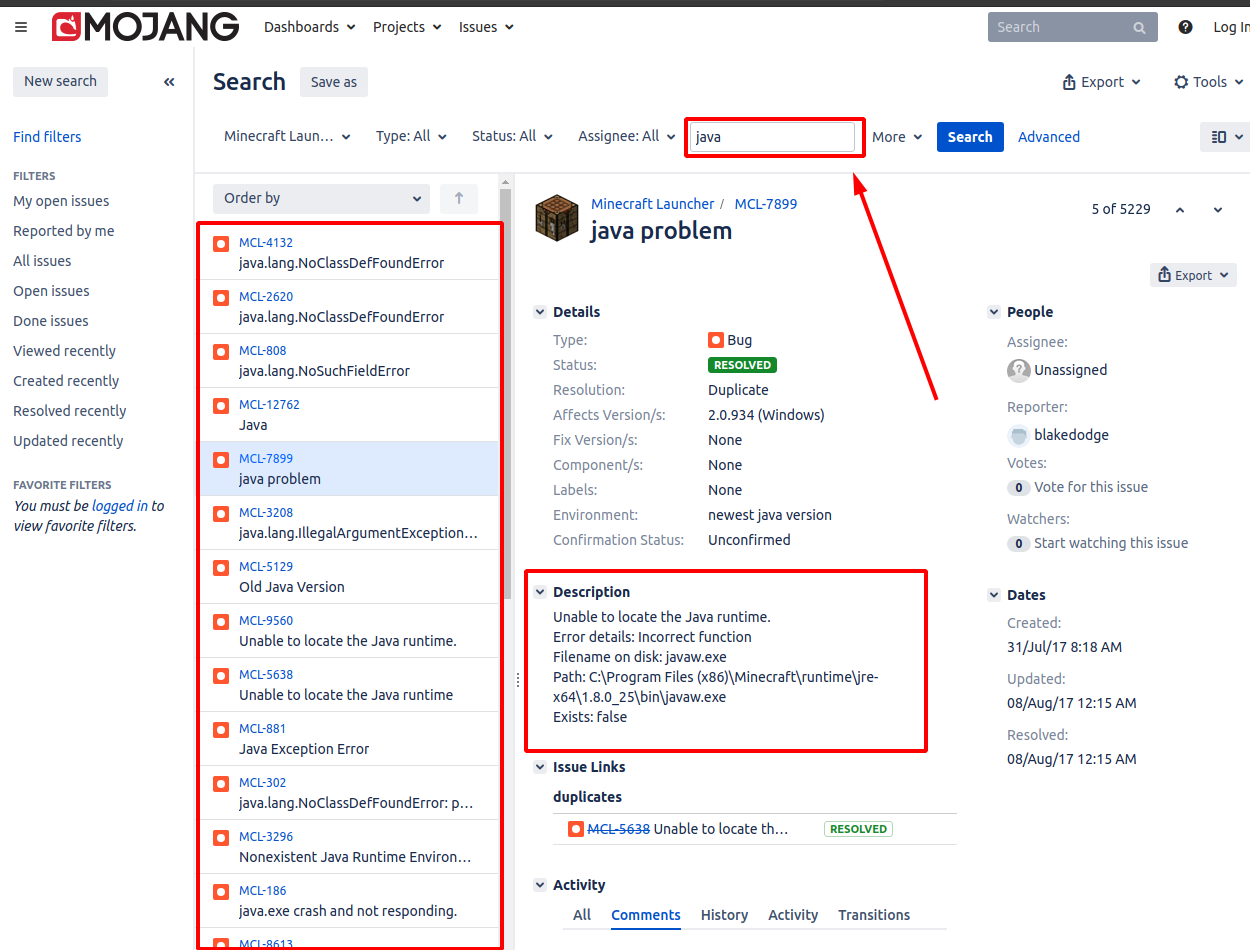Switch to the Transitions tab

874,915
